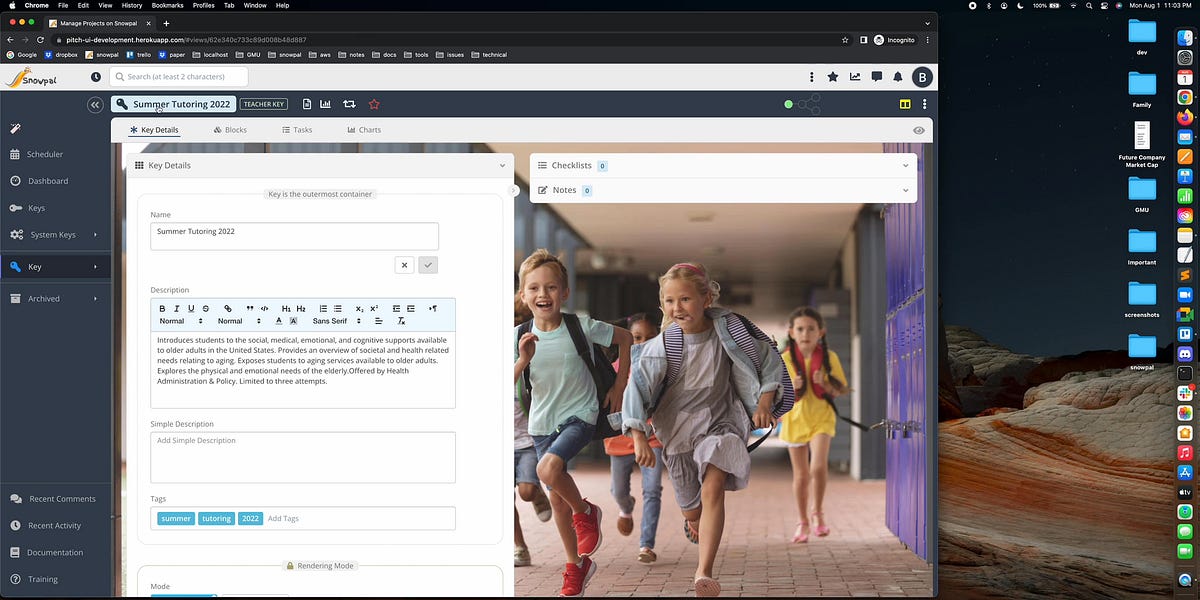Switch to the Tasks tab
The width and height of the screenshot is (1200, 600).
[x=297, y=130]
